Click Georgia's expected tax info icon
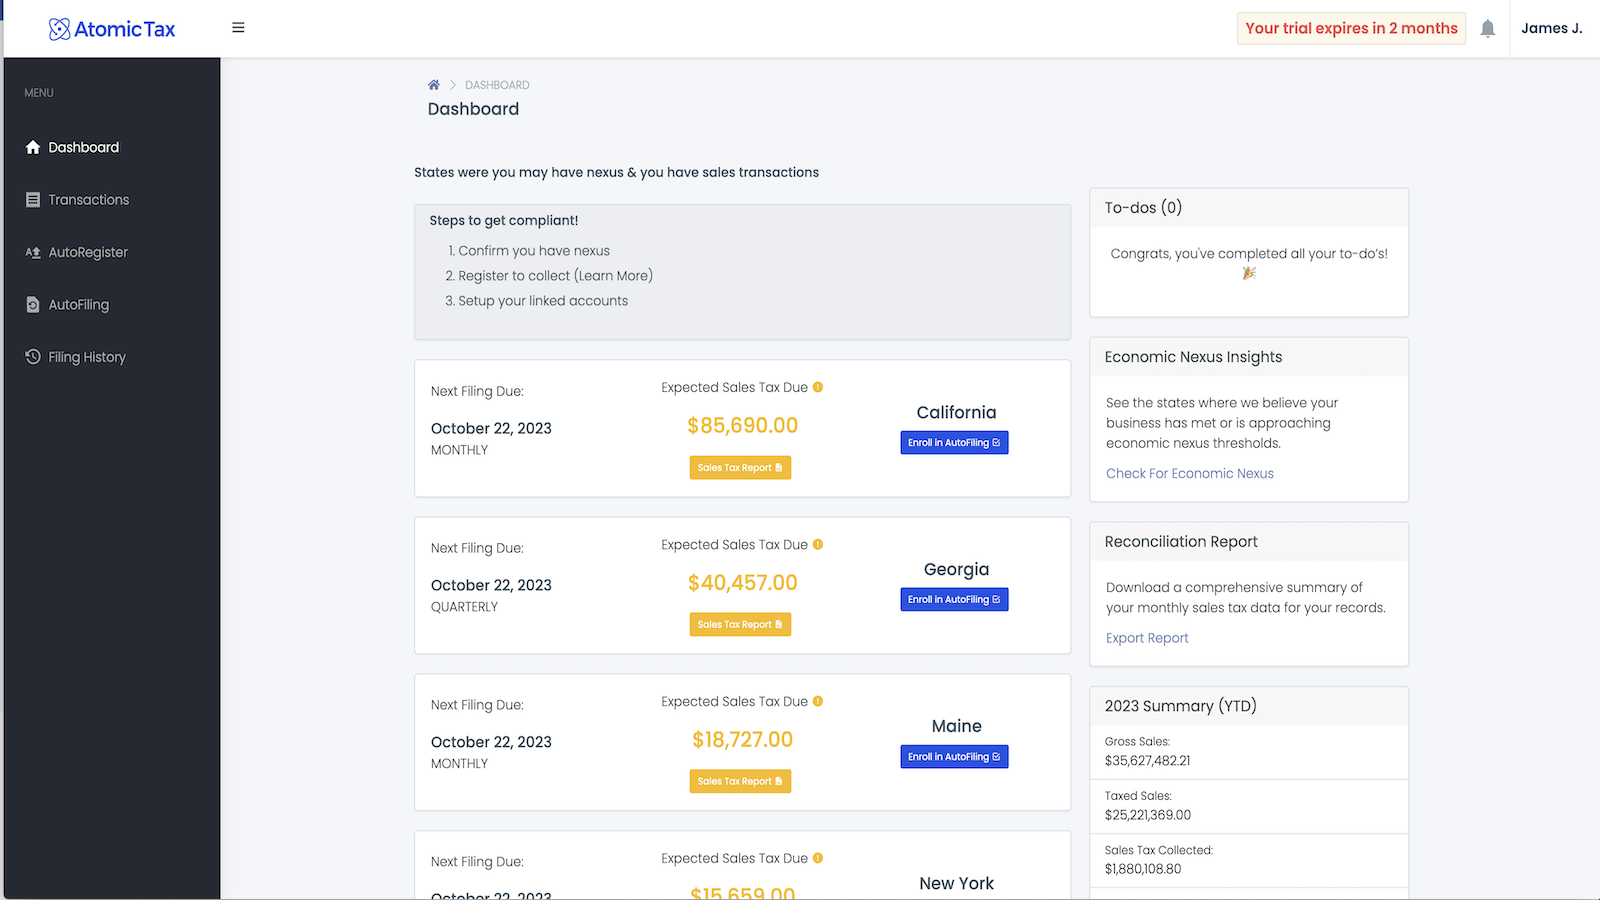 point(818,544)
